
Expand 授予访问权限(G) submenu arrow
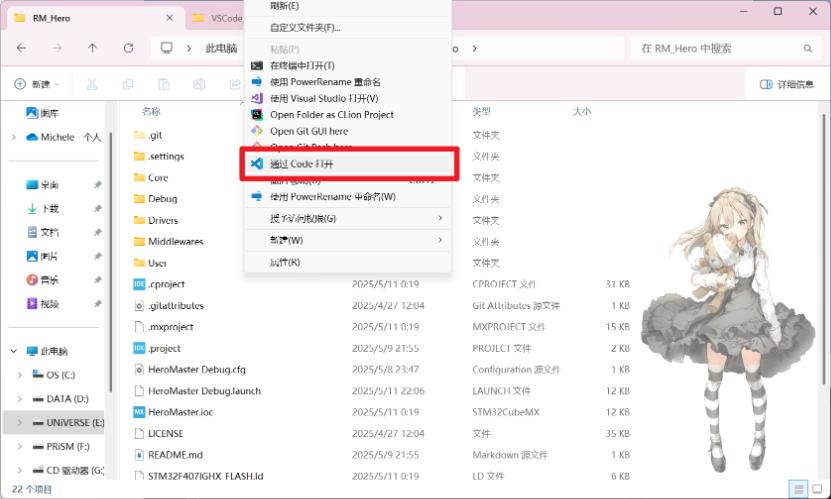coord(440,218)
